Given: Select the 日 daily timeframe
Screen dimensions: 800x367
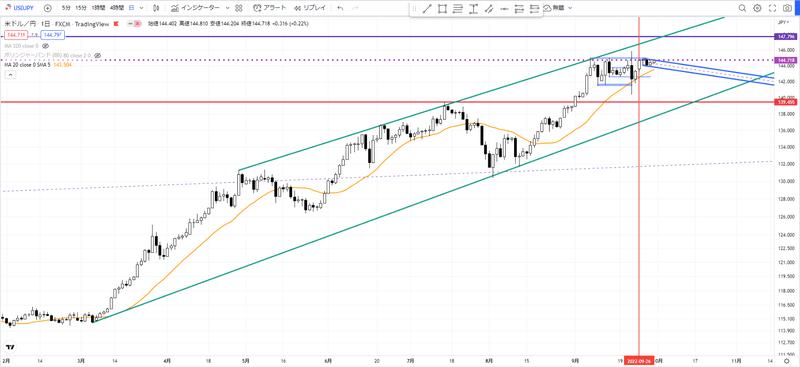Looking at the screenshot, I should click(132, 8).
